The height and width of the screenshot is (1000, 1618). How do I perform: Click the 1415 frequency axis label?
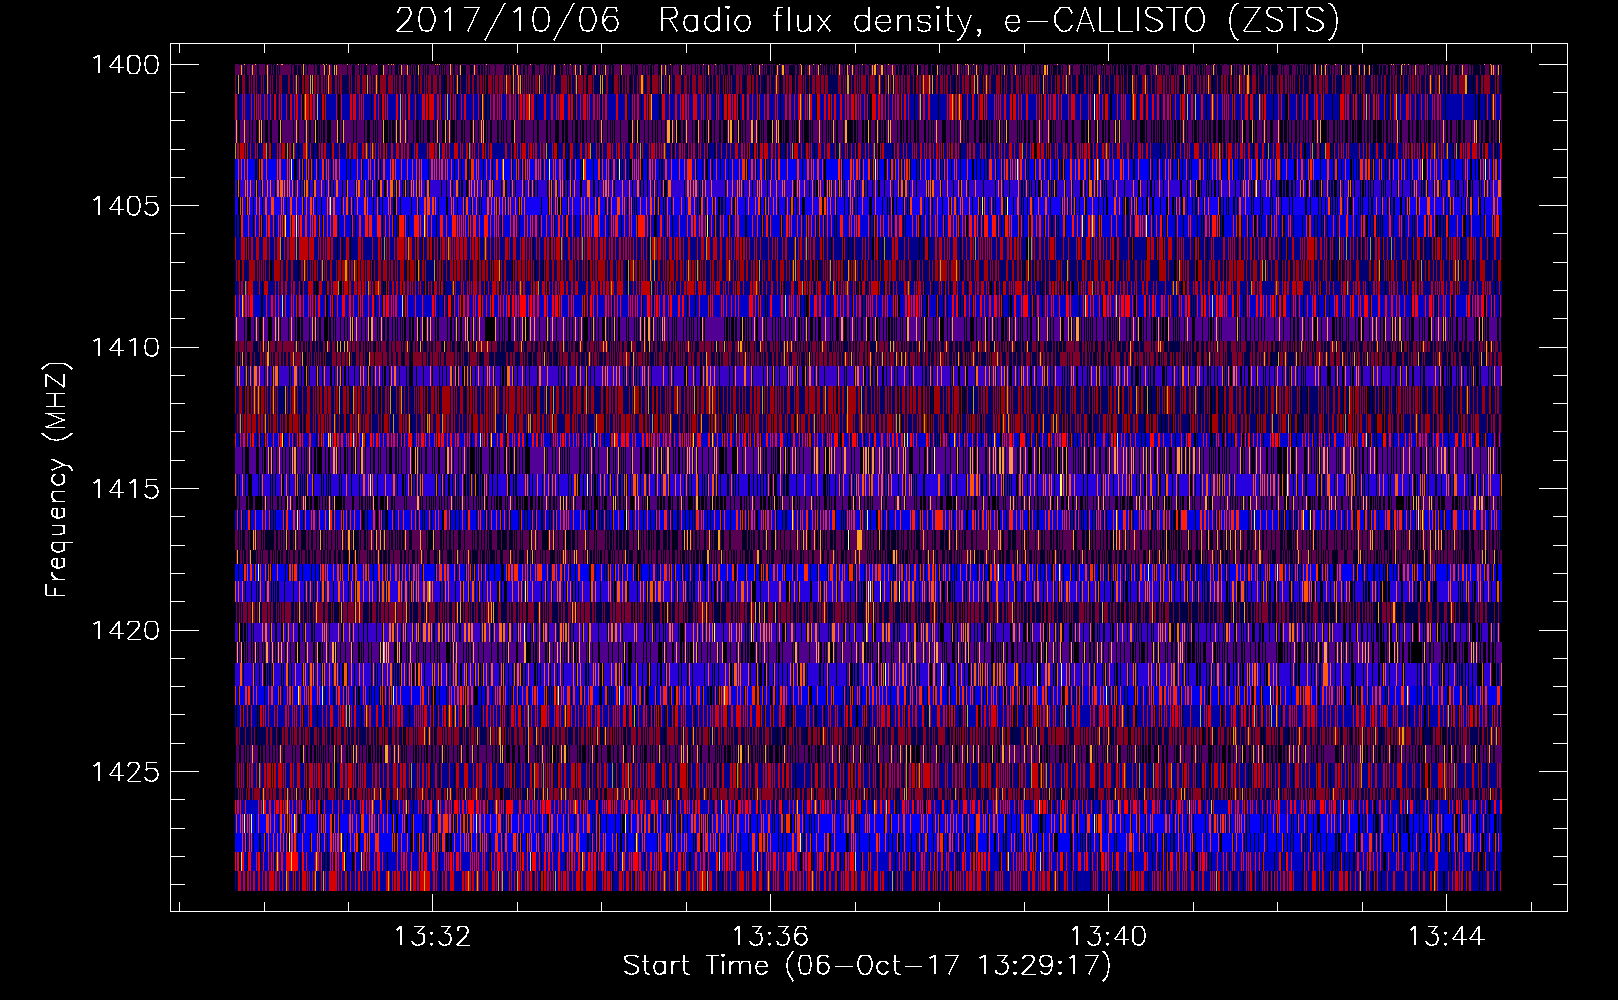pos(125,489)
